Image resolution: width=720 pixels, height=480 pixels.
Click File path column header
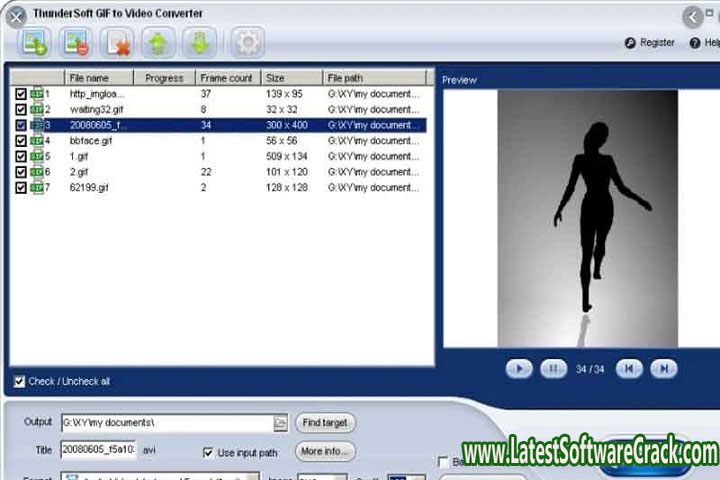click(x=375, y=78)
